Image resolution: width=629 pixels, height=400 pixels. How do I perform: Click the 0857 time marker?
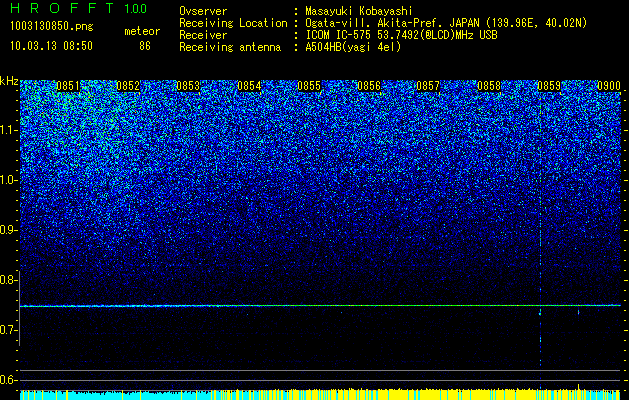[428, 86]
